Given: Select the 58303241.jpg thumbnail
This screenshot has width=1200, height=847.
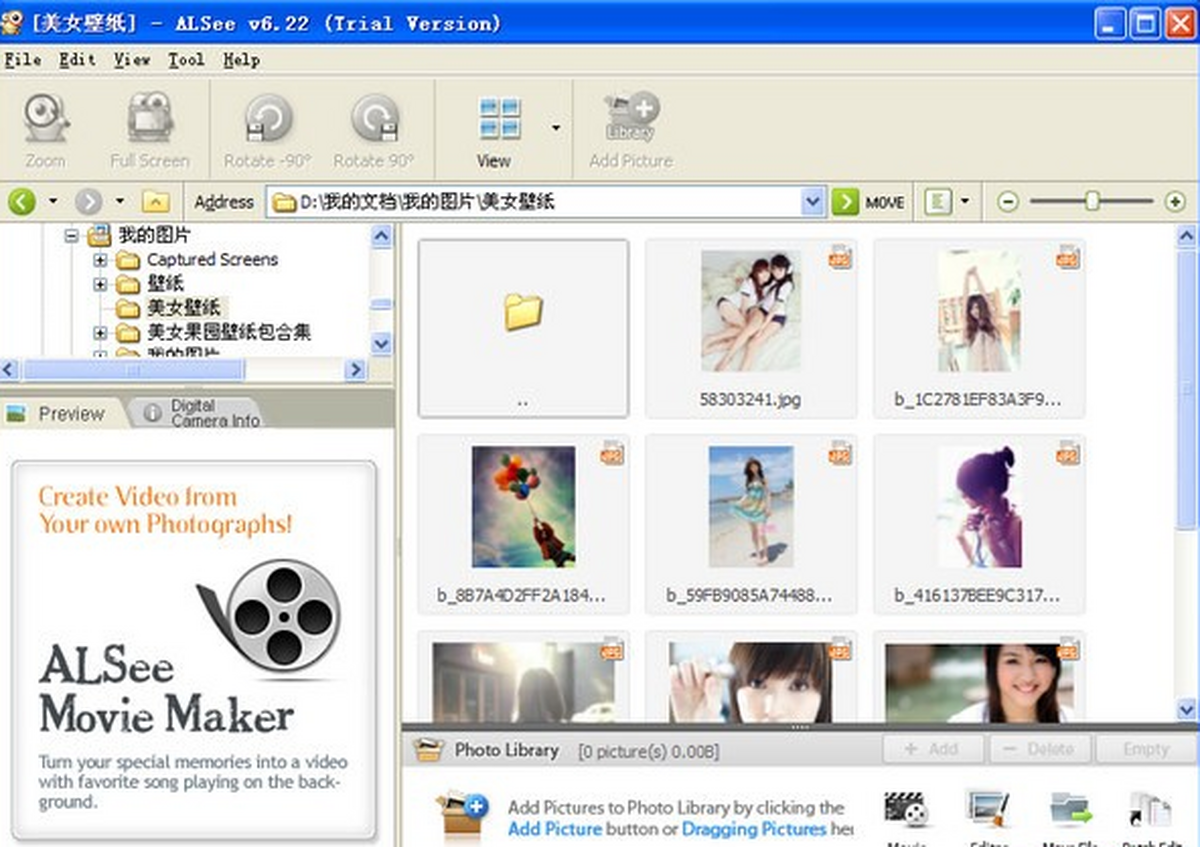Looking at the screenshot, I should click(750, 312).
